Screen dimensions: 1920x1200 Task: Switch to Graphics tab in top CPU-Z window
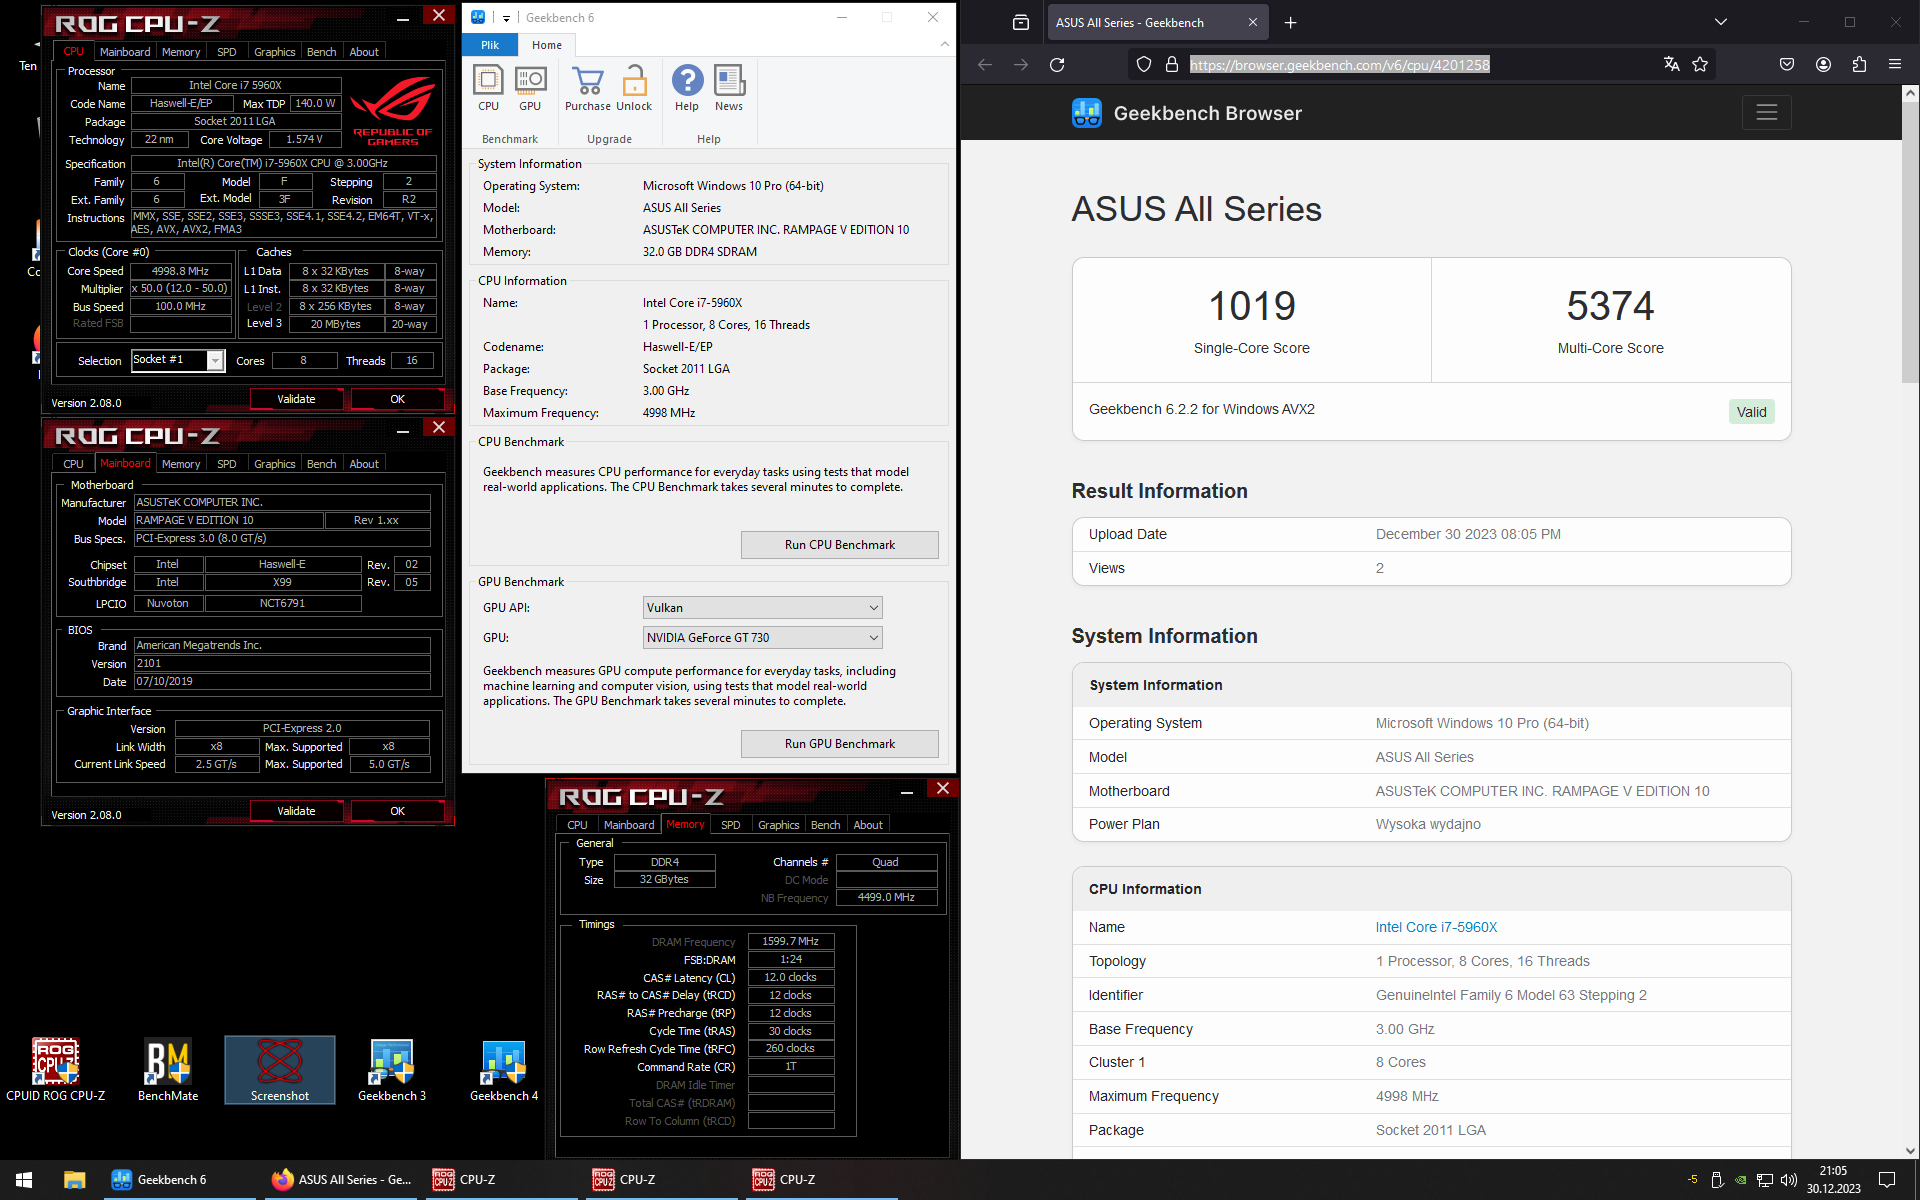click(x=274, y=52)
